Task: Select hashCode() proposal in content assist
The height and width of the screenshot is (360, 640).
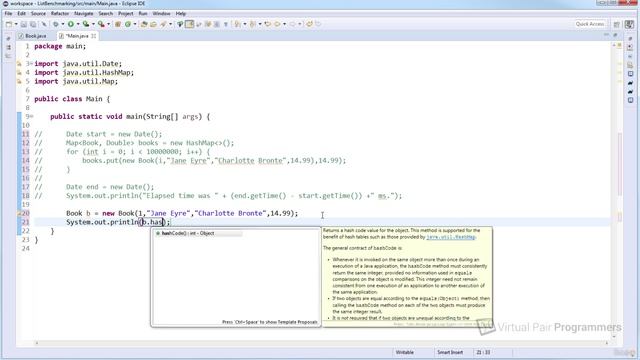Action: (x=199, y=233)
